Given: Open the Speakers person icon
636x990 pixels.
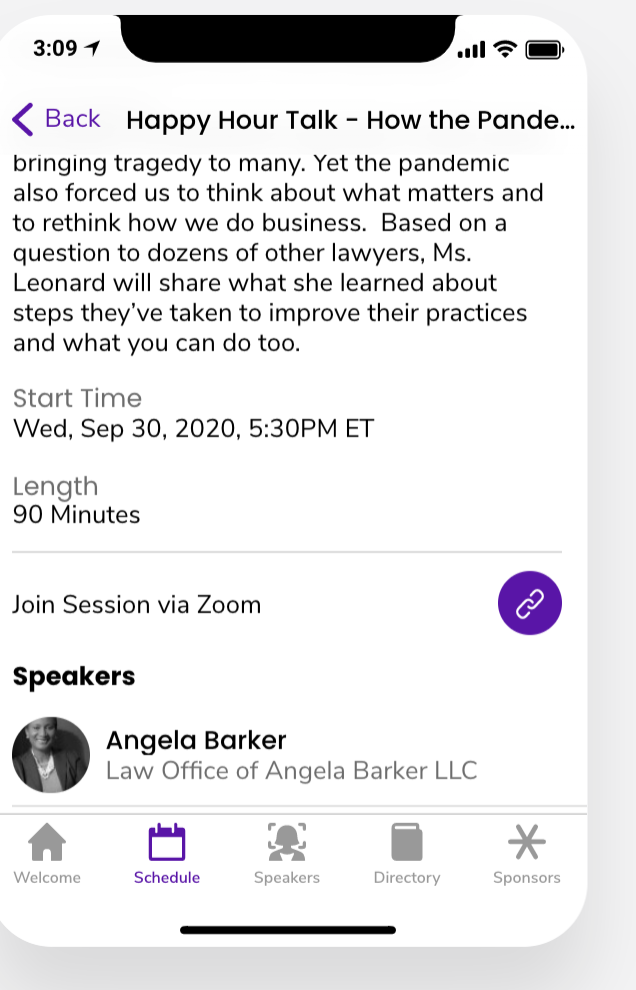Looking at the screenshot, I should pos(287,842).
